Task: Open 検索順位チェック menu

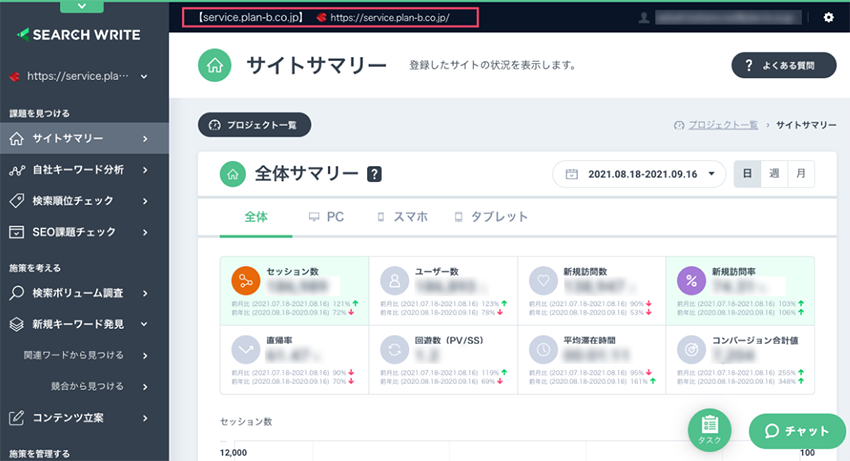Action: pos(85,201)
